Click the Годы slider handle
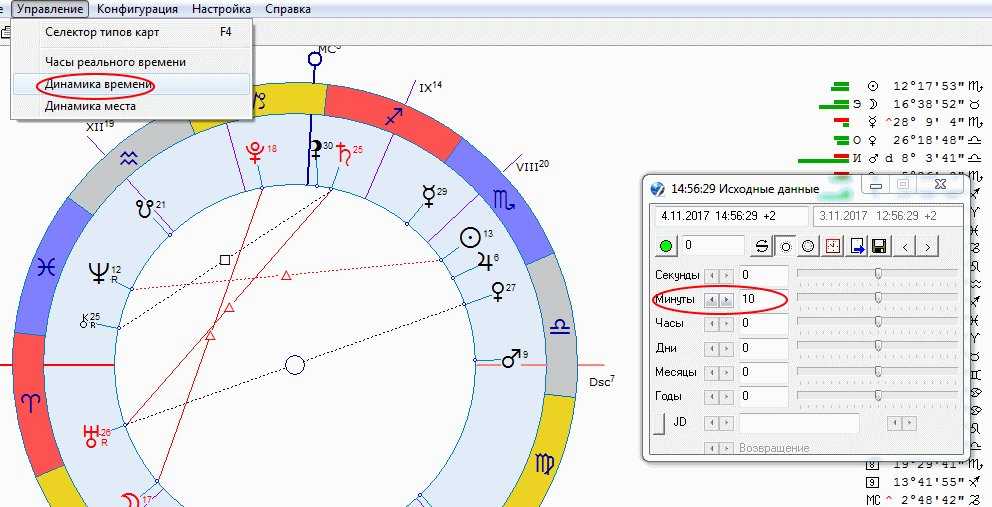The width and height of the screenshot is (992, 507). [x=879, y=394]
